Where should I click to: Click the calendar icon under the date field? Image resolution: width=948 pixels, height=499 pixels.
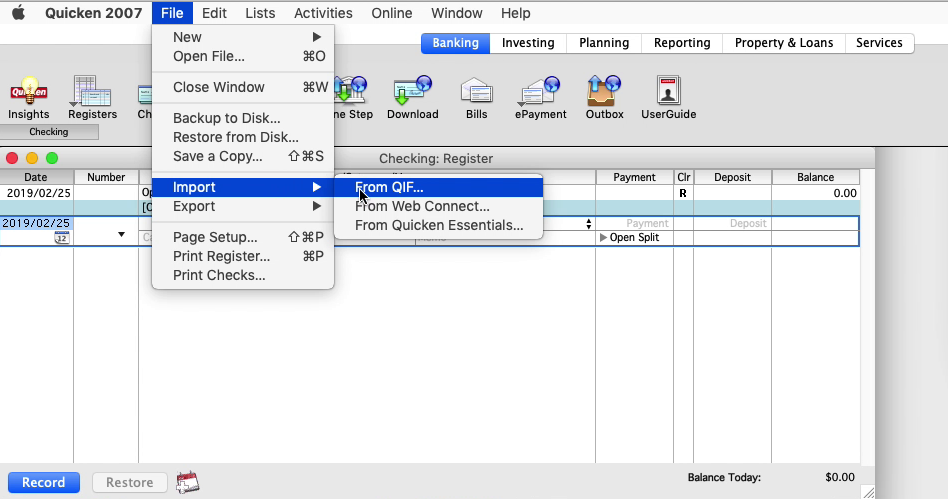(x=62, y=238)
